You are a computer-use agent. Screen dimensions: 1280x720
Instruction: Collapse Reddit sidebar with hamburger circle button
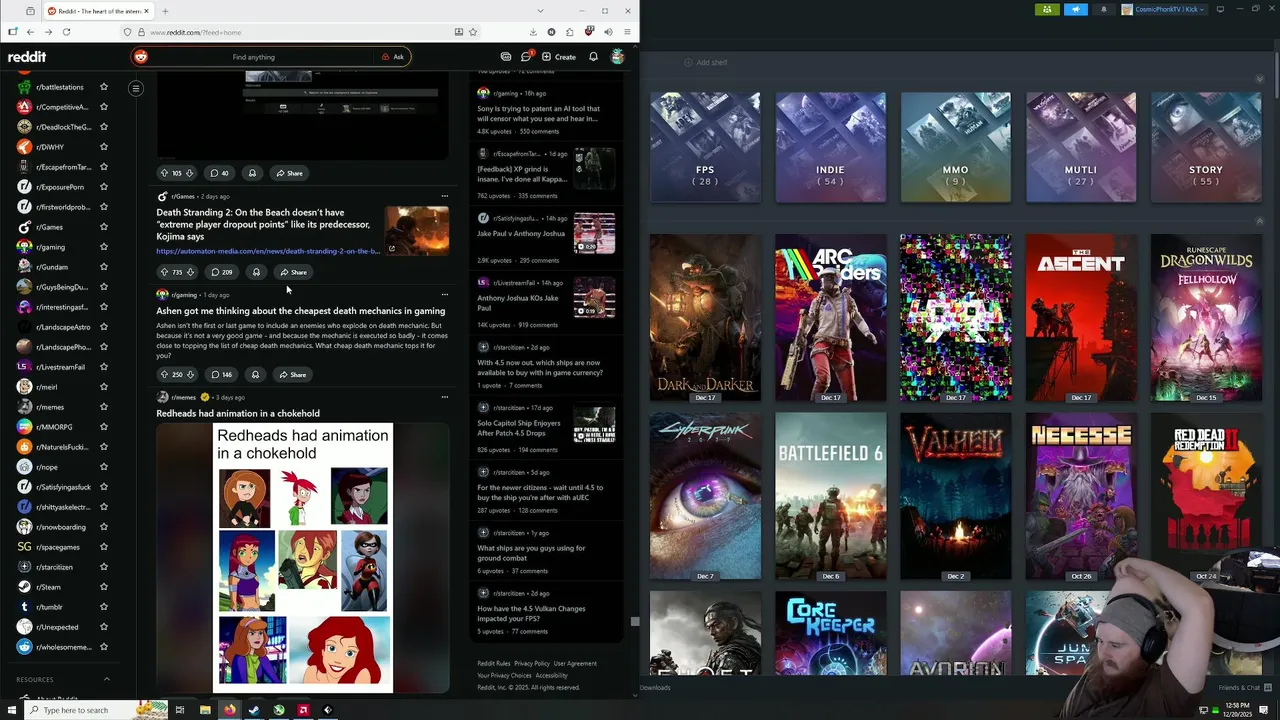click(136, 88)
